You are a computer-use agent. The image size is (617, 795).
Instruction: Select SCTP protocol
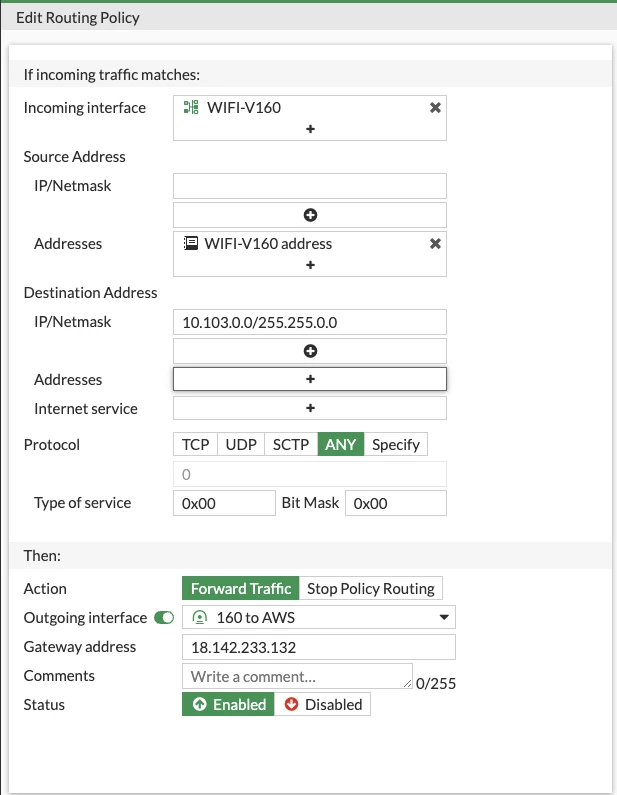point(291,444)
